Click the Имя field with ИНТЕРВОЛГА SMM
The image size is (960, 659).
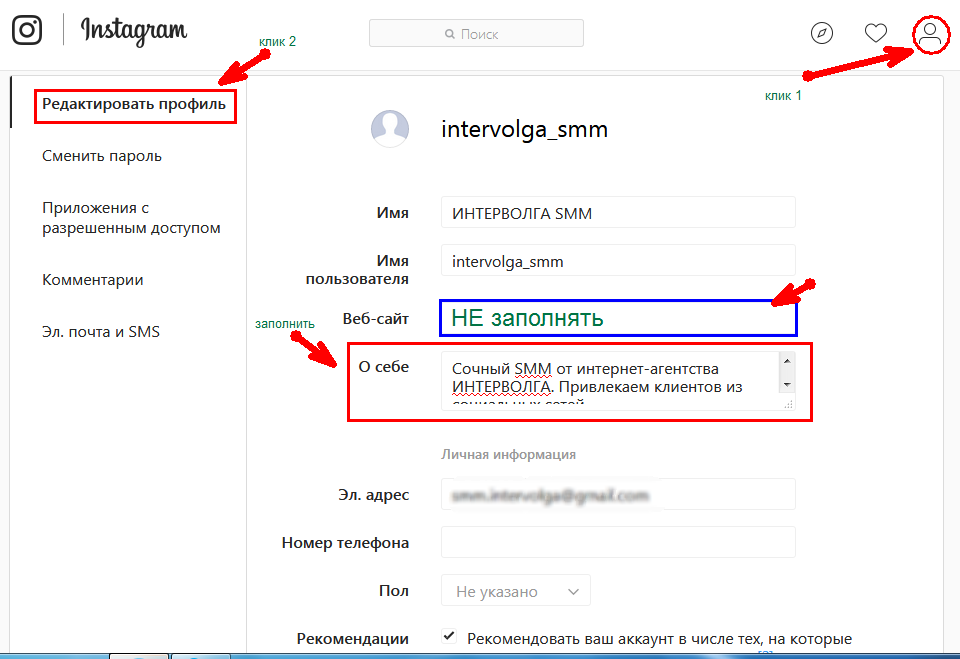coord(618,213)
